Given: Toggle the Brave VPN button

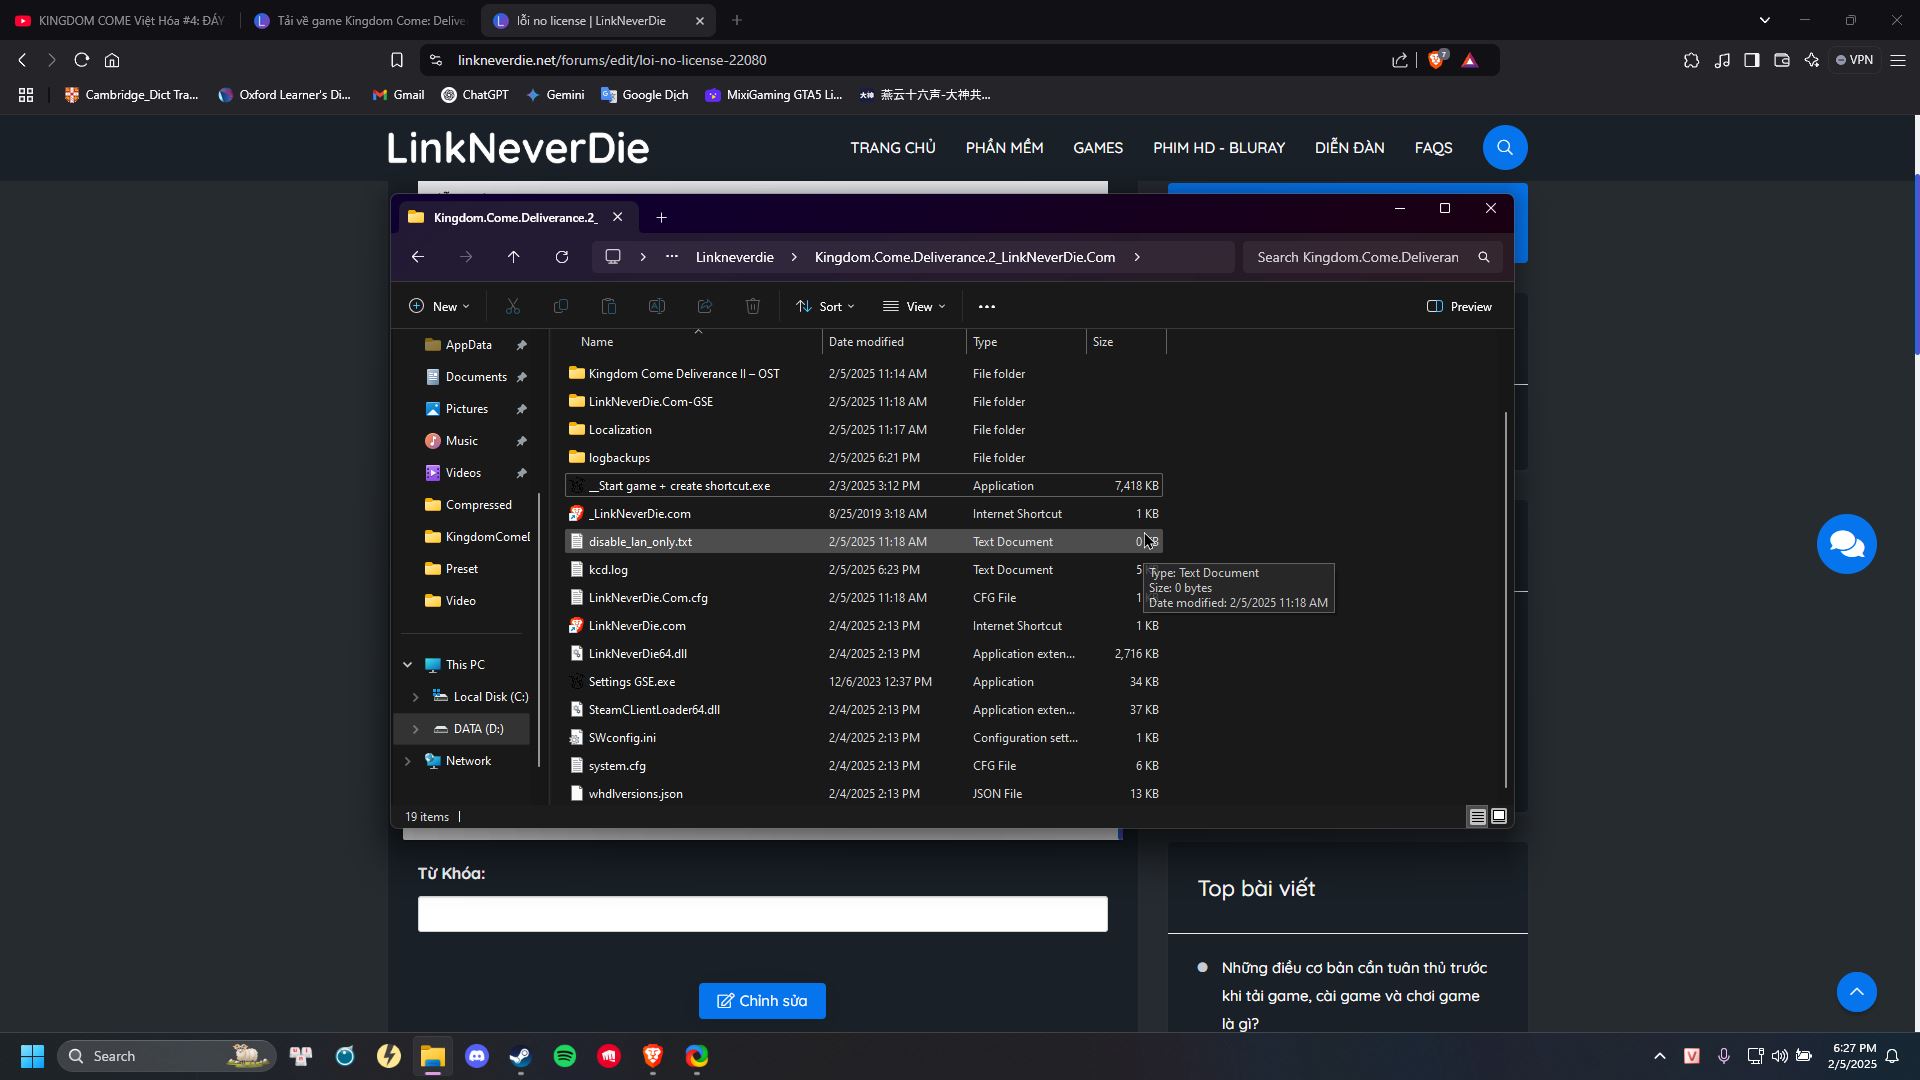Looking at the screenshot, I should coord(1854,60).
